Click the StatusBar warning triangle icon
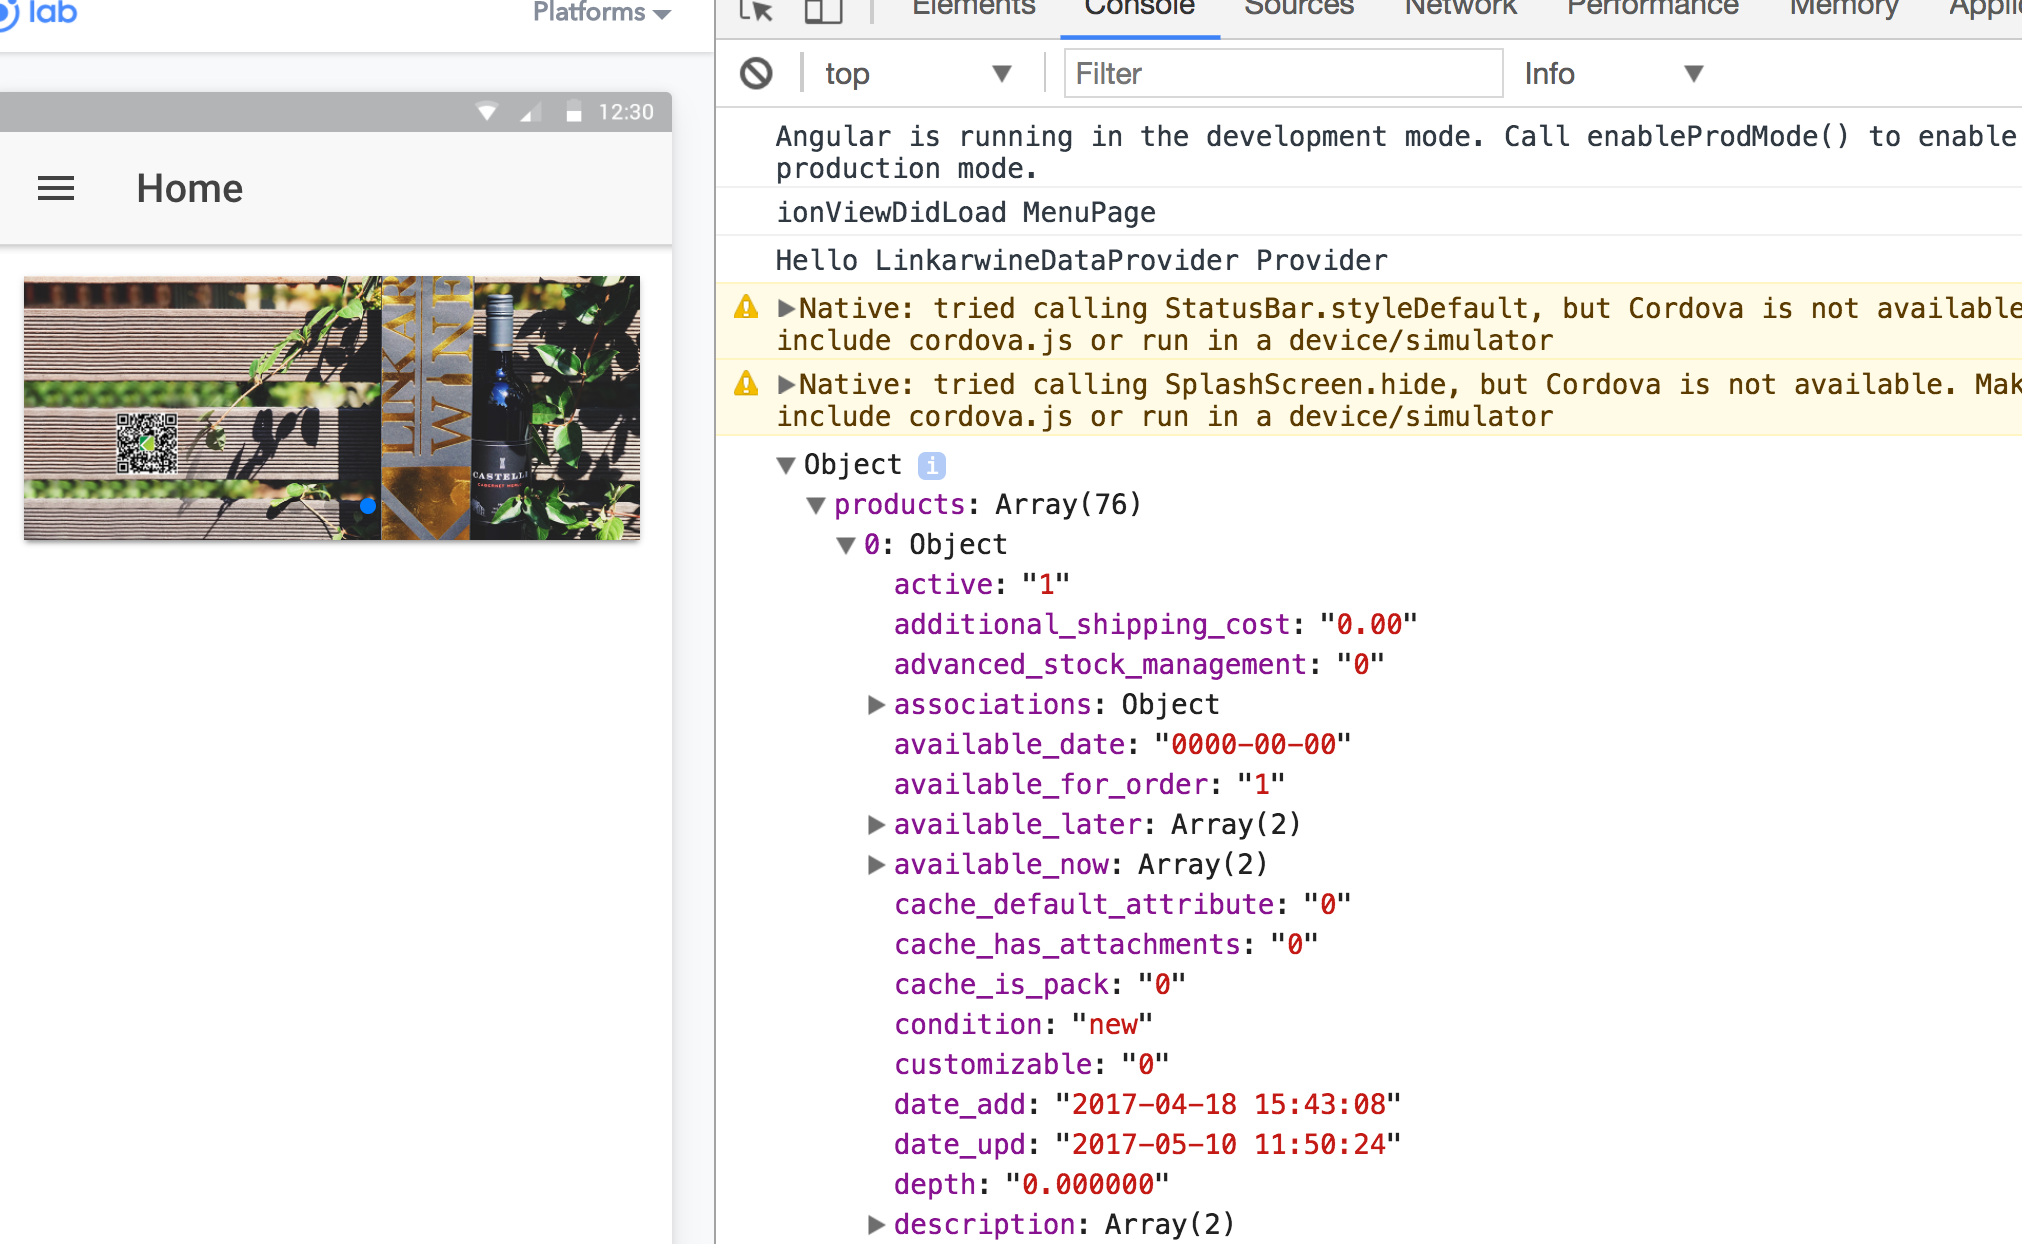 [x=746, y=307]
